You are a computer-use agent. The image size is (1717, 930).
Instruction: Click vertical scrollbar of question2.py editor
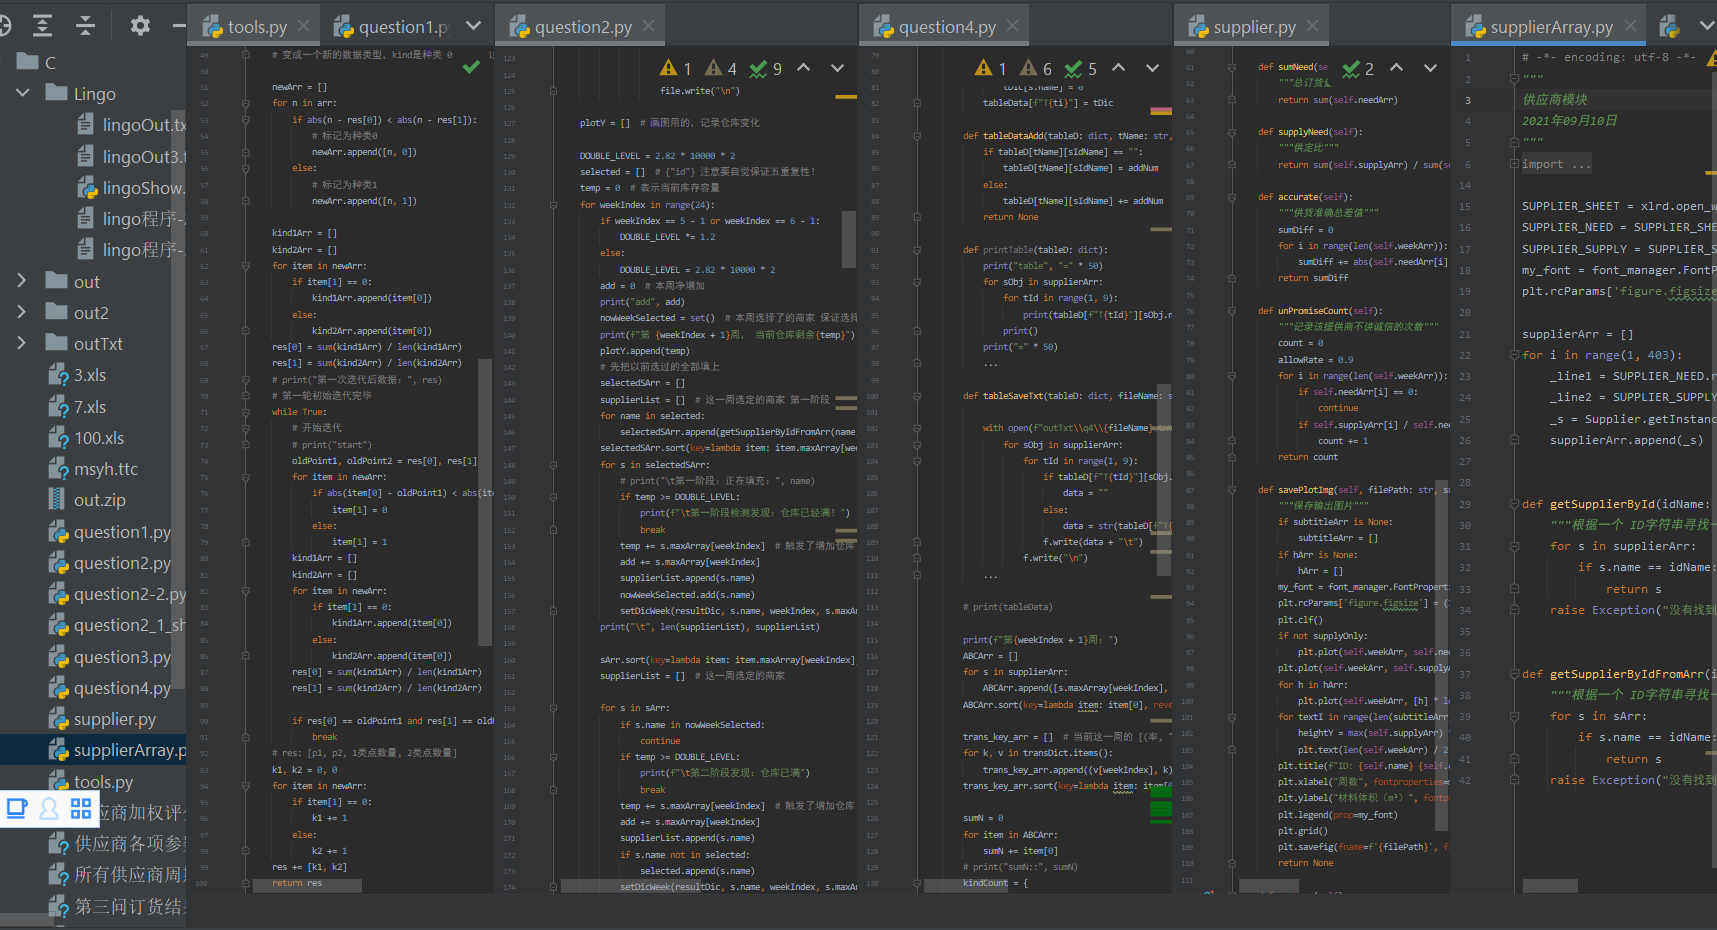[848, 240]
